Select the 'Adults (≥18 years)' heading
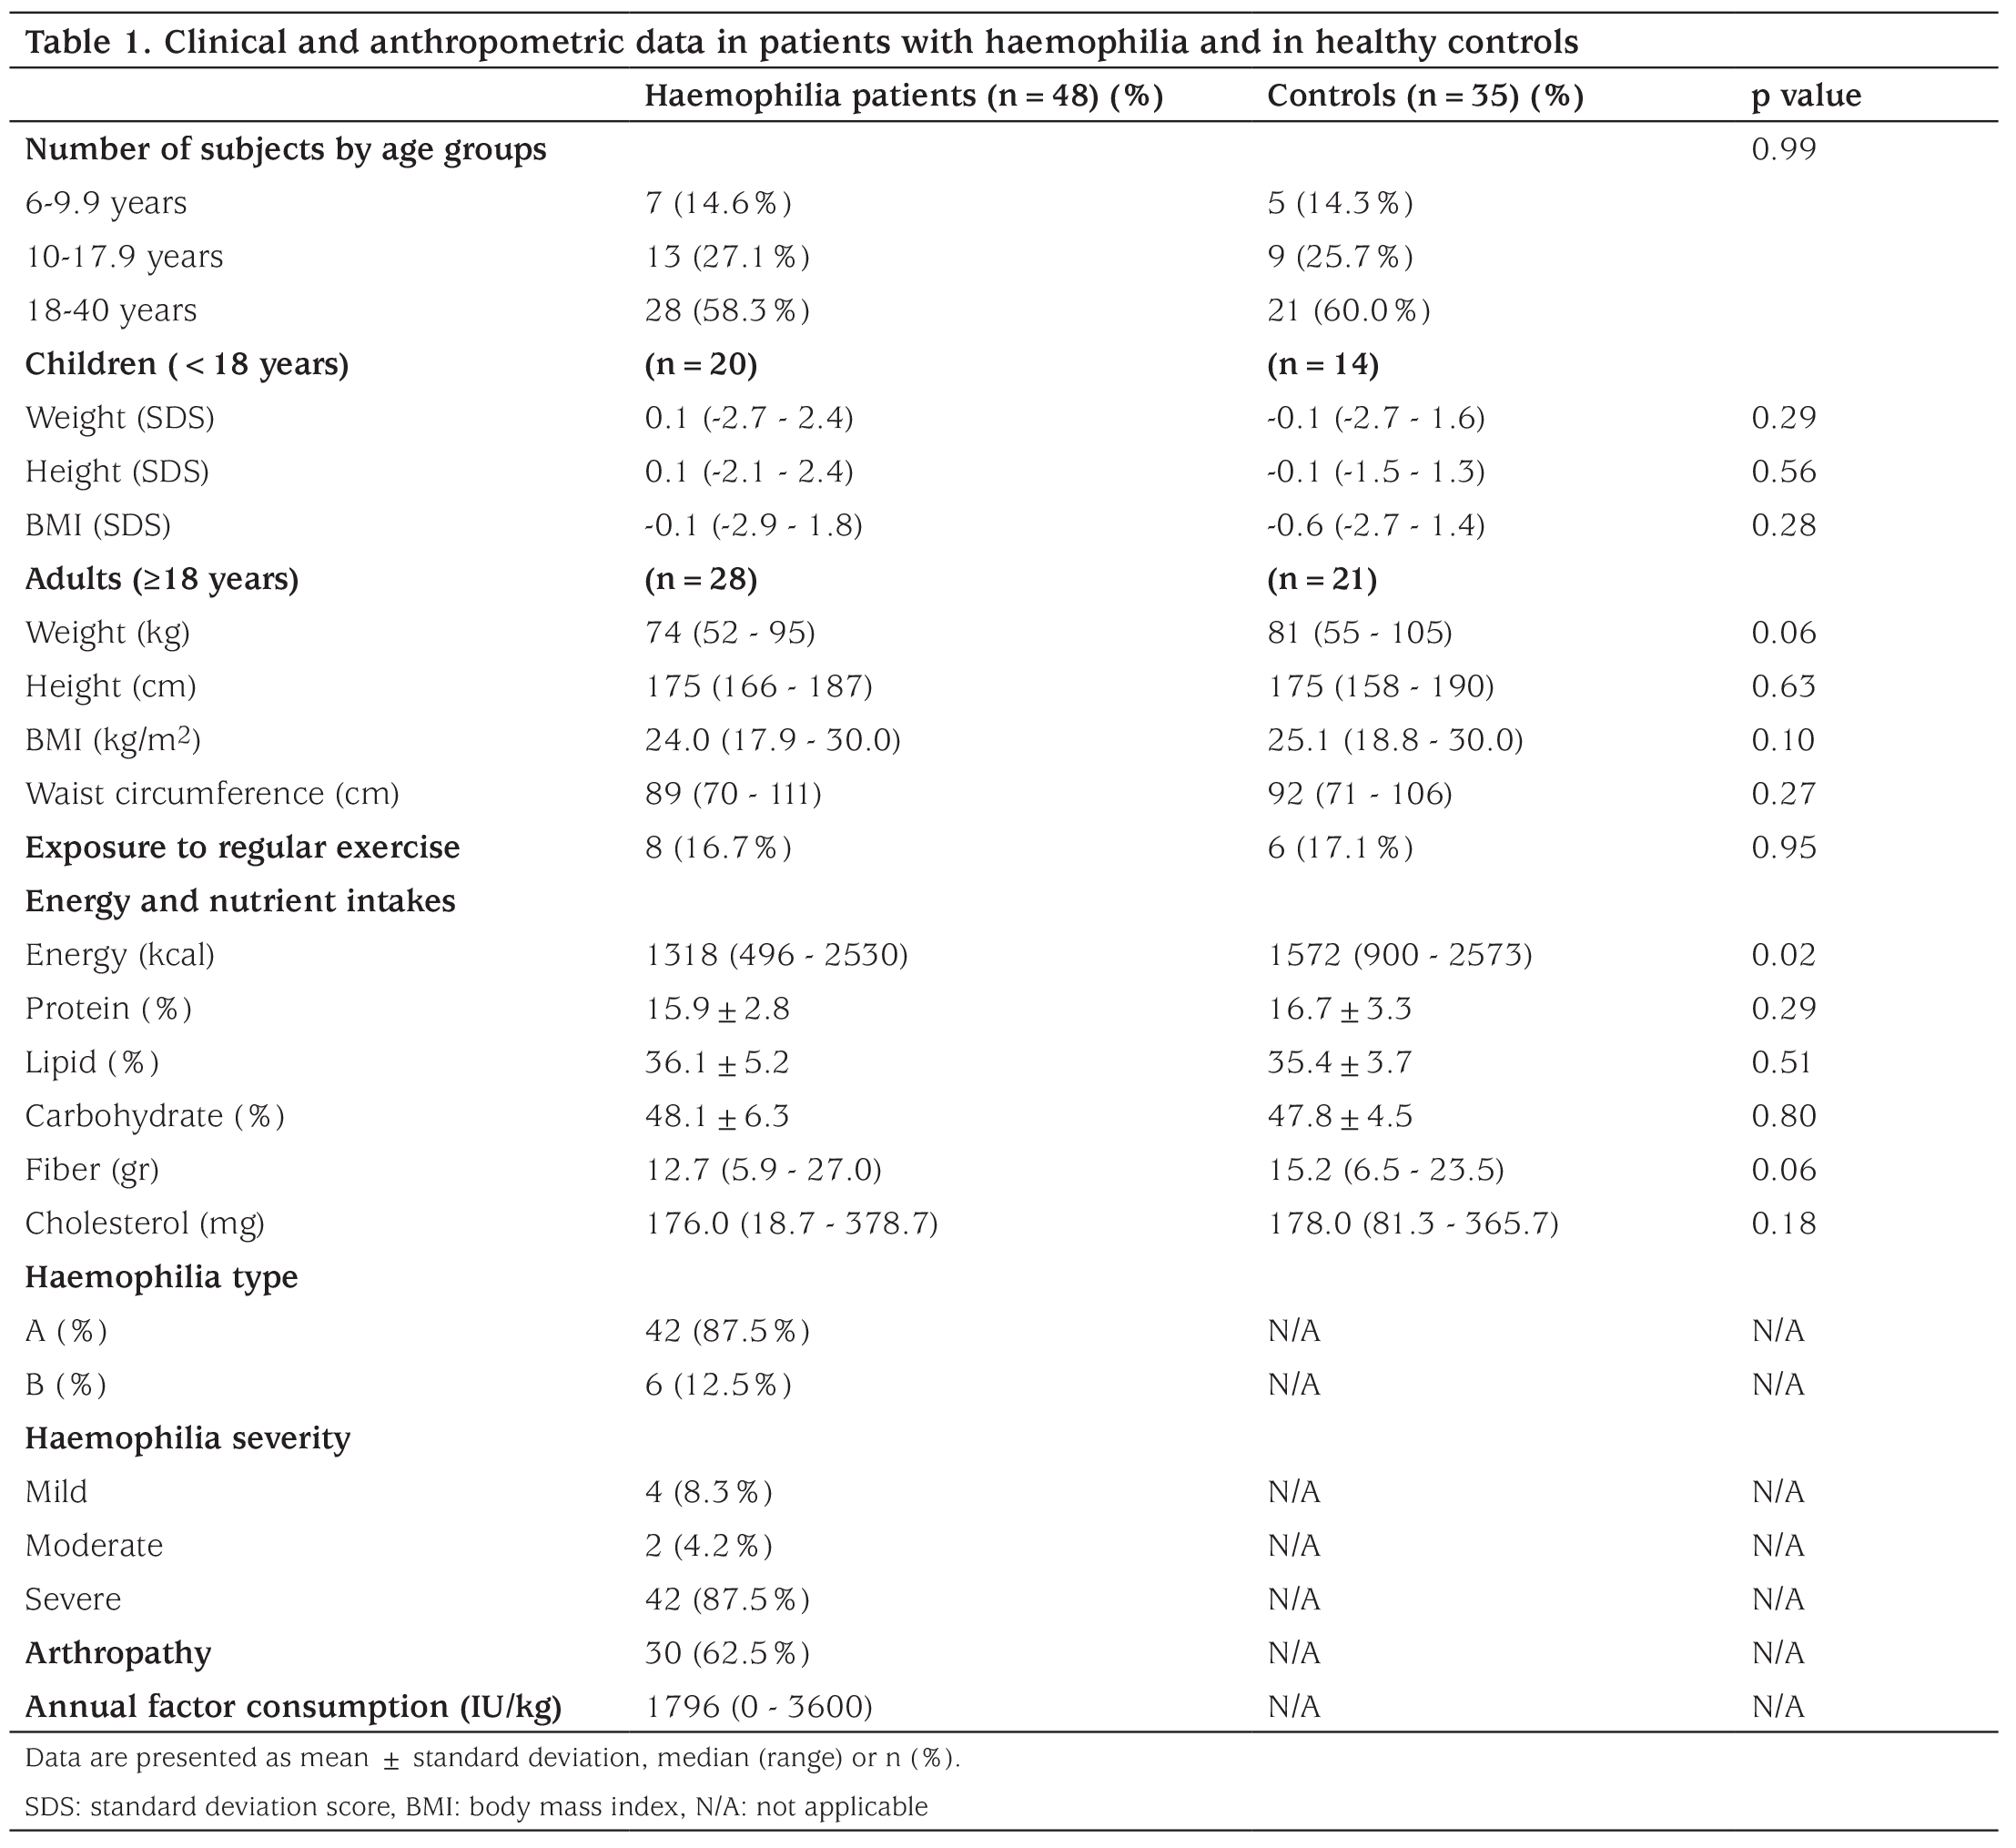 pyautogui.click(x=162, y=580)
